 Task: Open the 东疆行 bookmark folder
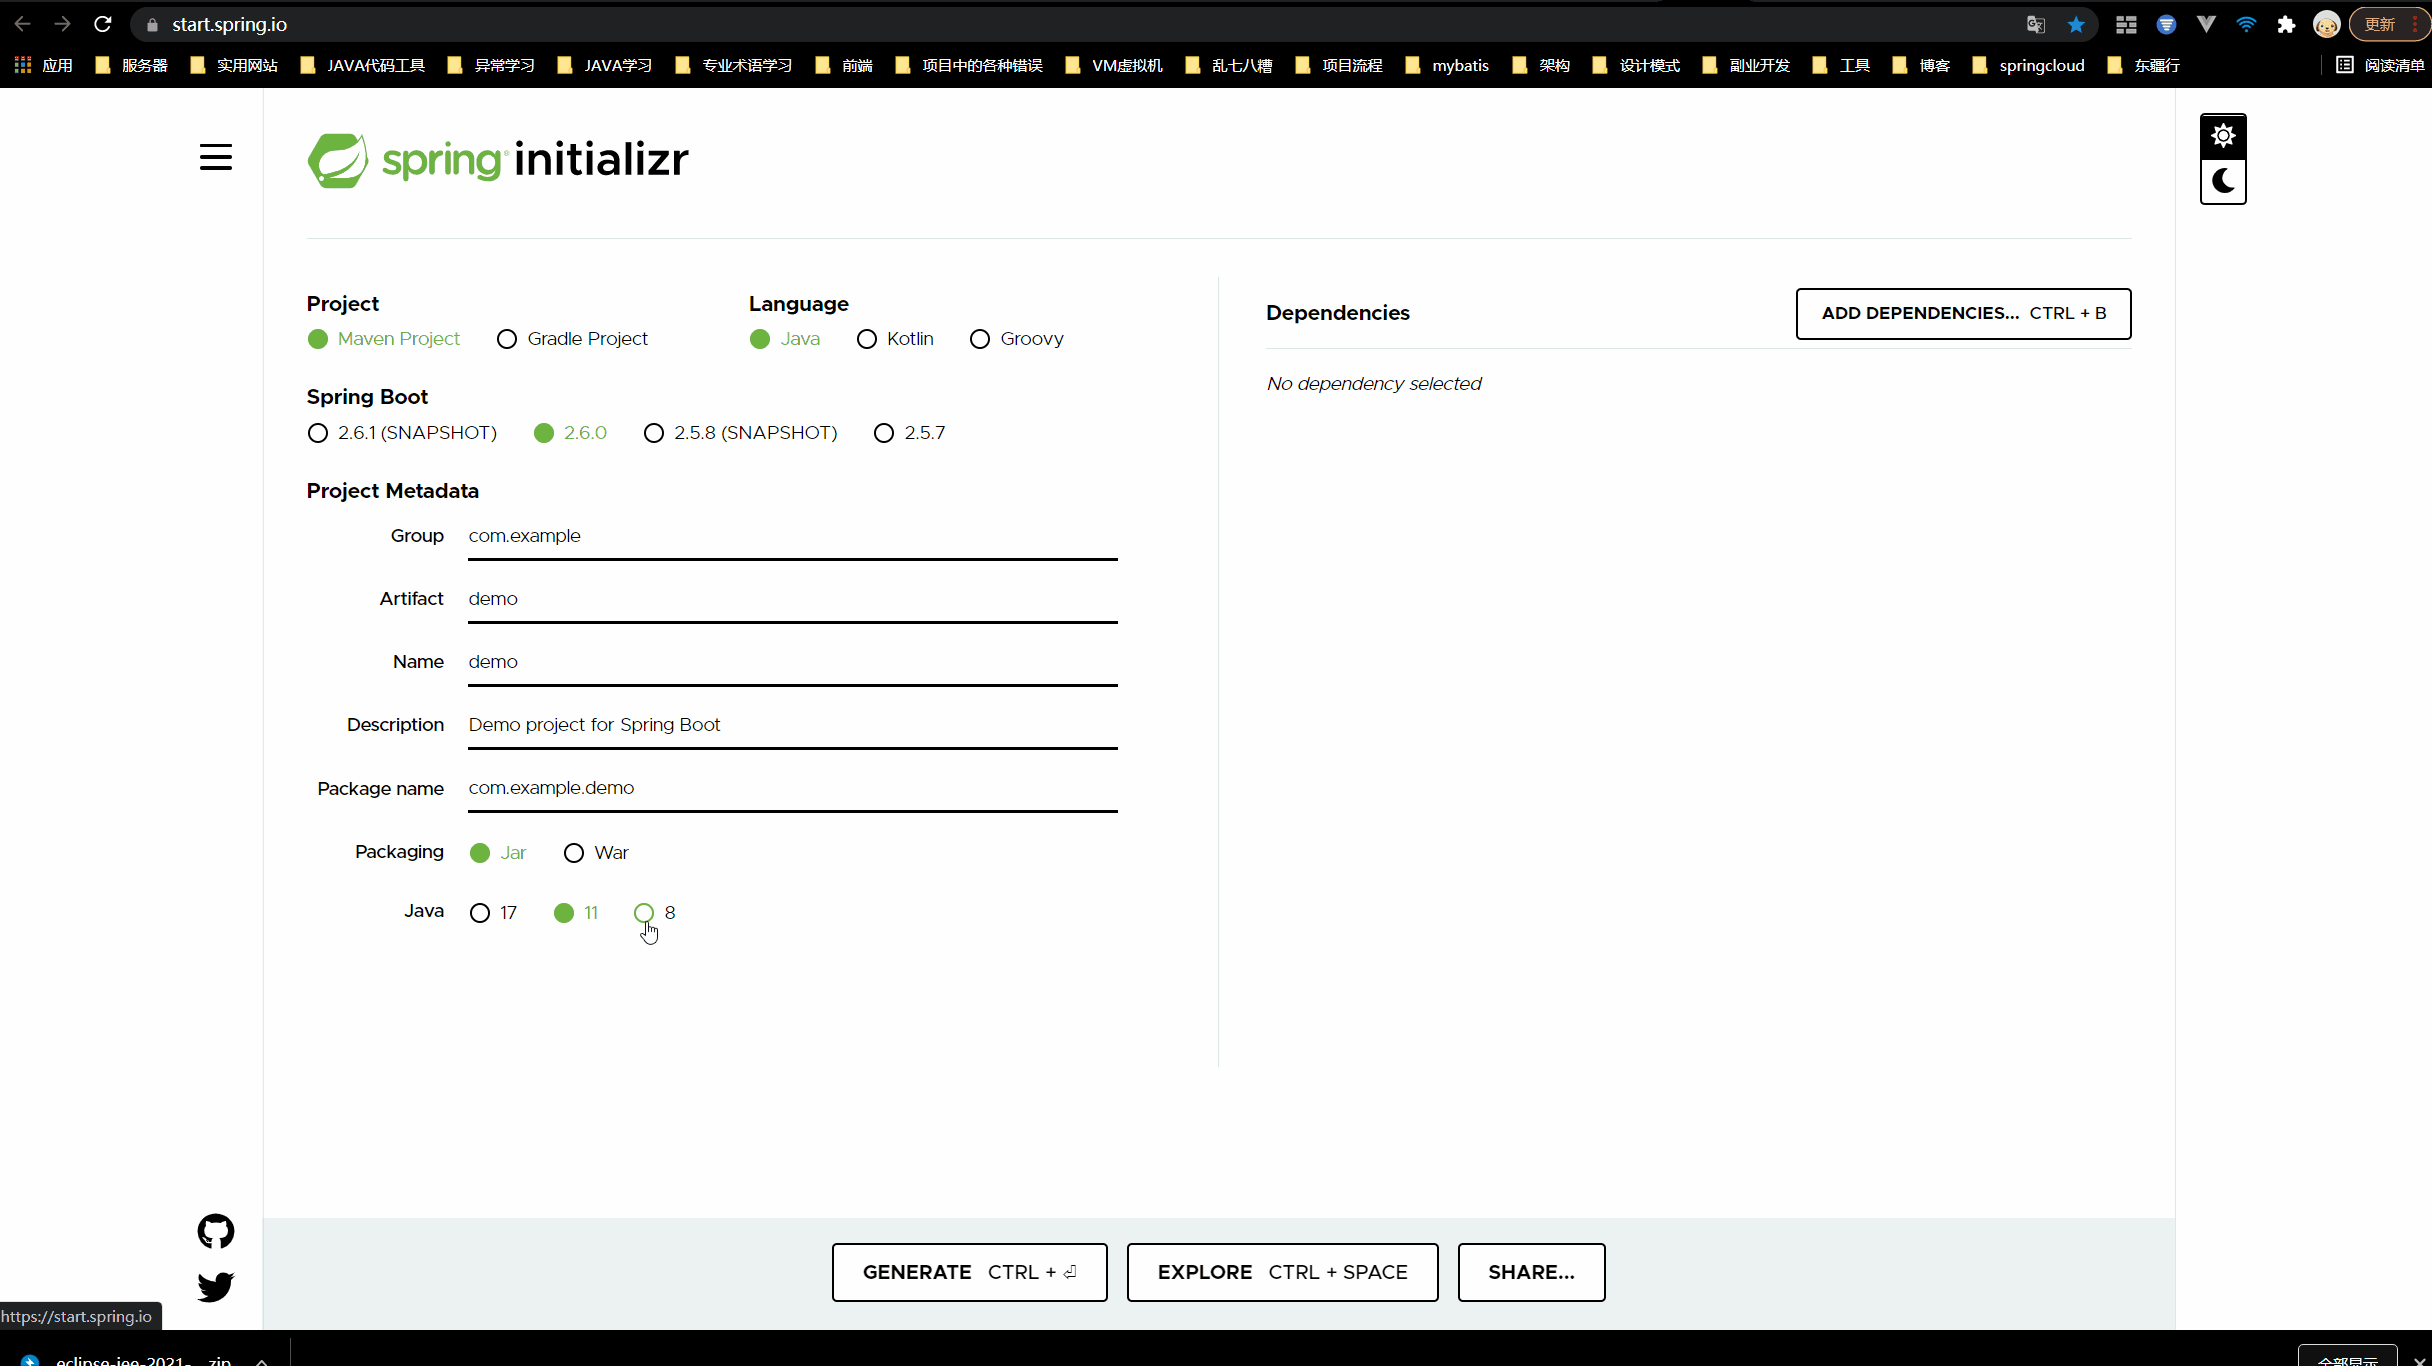(x=2143, y=65)
